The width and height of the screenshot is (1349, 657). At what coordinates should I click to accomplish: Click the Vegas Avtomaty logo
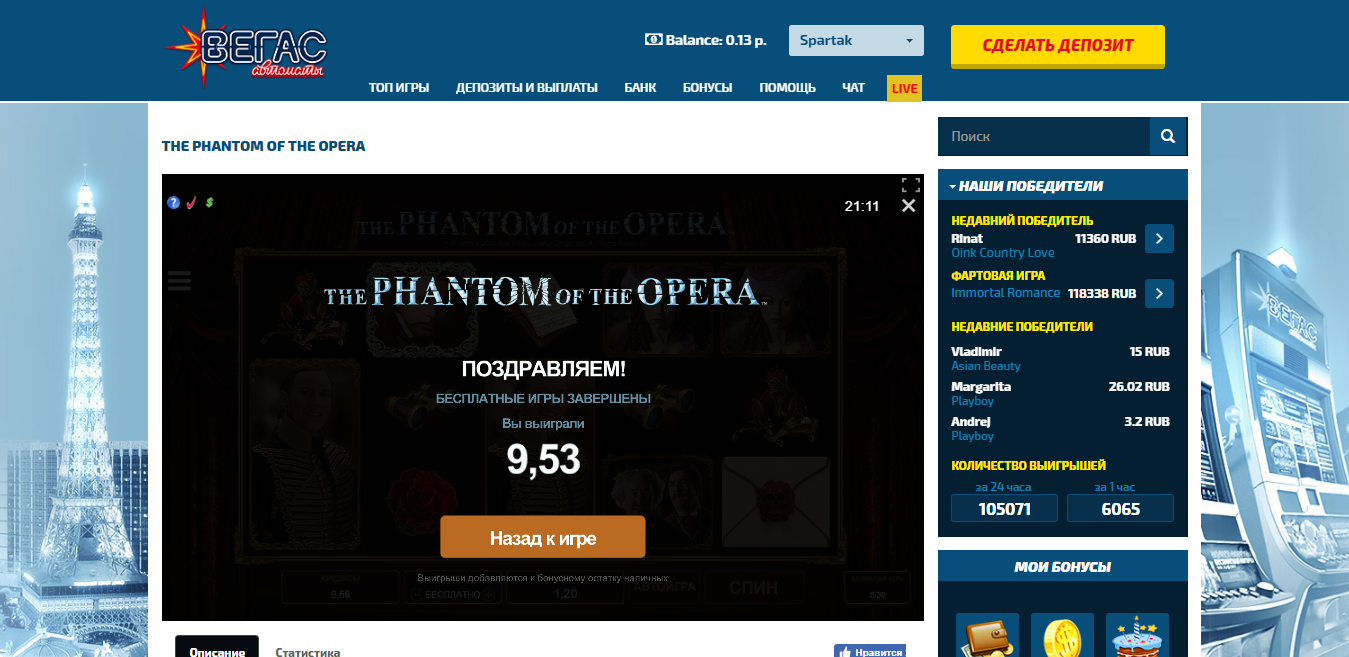click(247, 47)
